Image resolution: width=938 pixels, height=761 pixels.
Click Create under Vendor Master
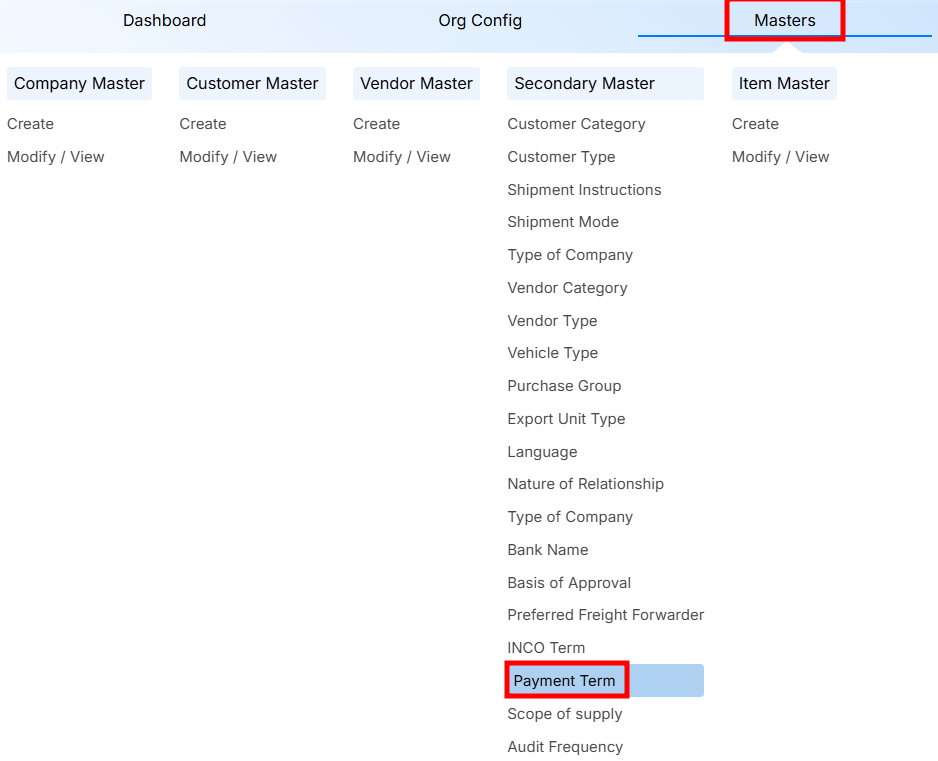coord(376,124)
